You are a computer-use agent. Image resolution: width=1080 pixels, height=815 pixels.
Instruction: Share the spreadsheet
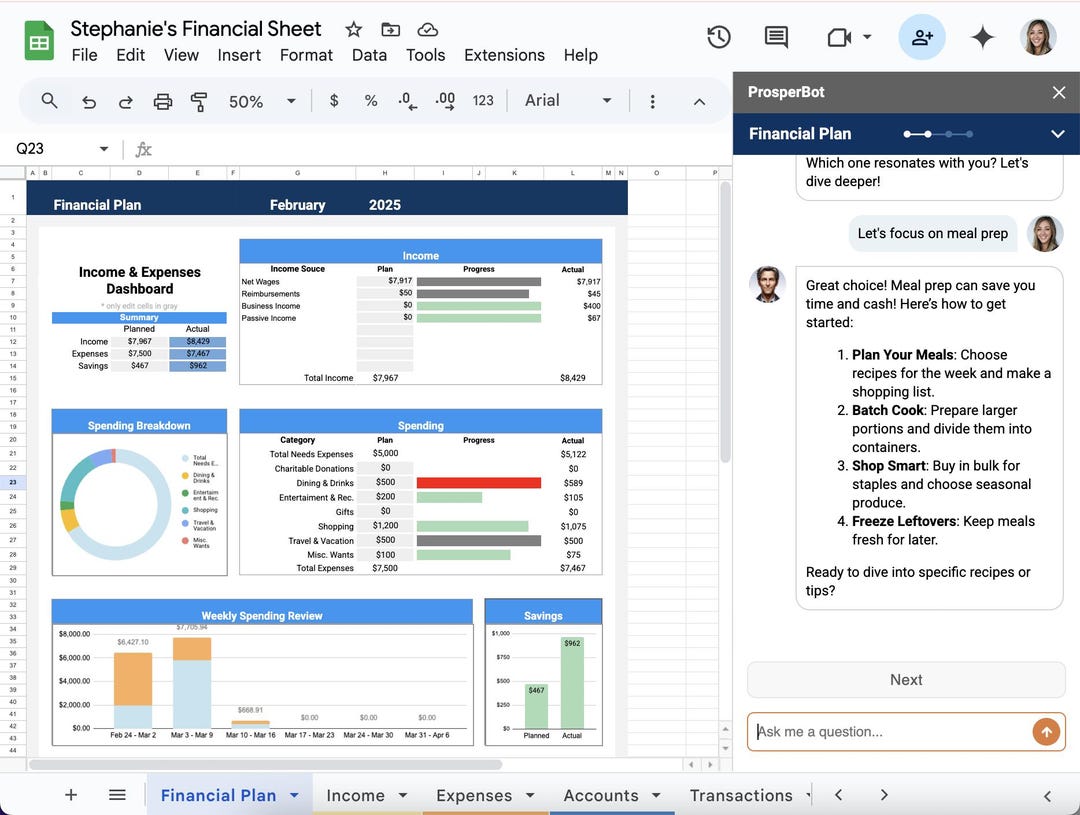[x=921, y=37]
